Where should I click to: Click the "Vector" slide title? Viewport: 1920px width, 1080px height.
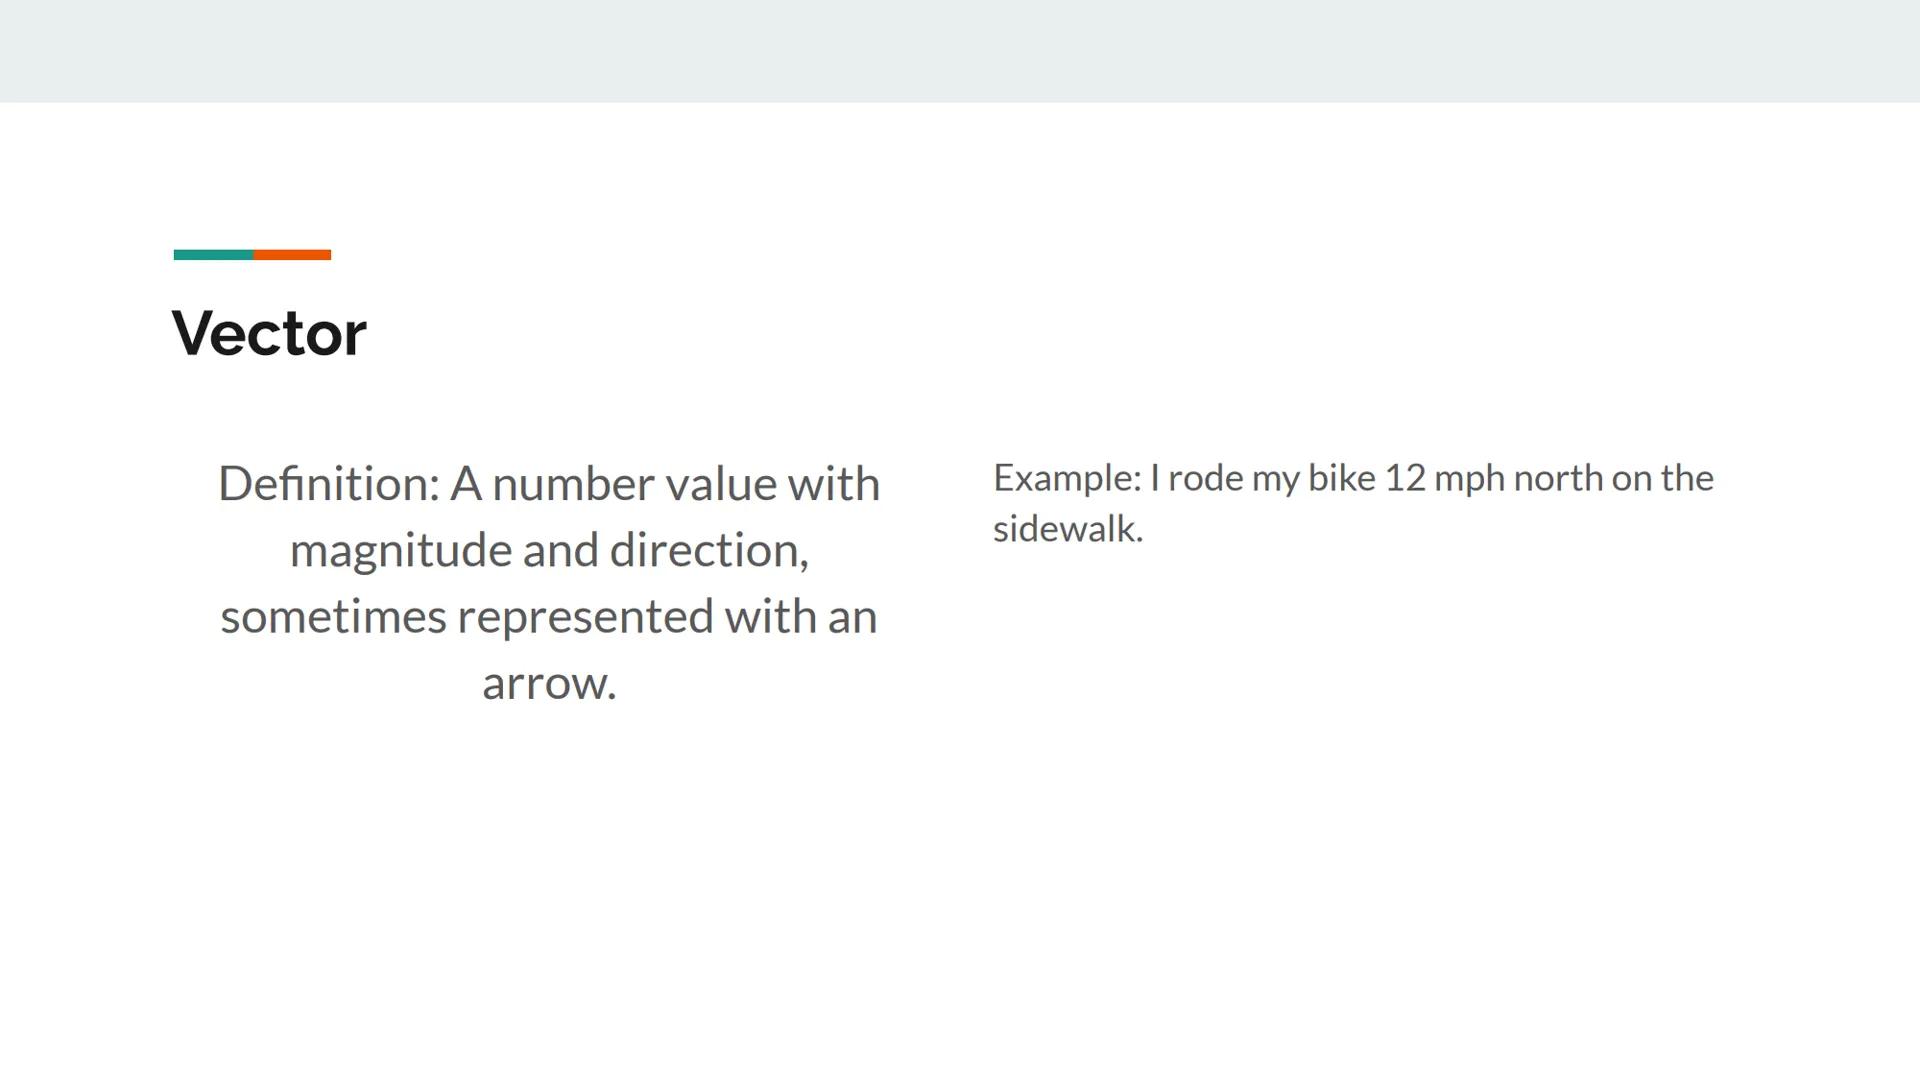click(x=269, y=333)
